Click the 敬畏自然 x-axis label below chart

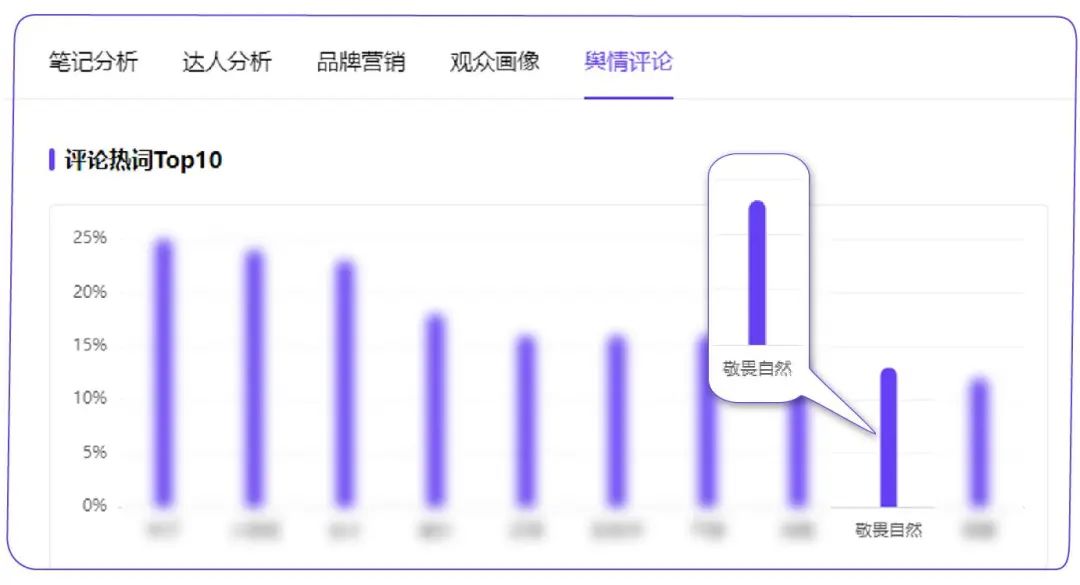coord(888,530)
